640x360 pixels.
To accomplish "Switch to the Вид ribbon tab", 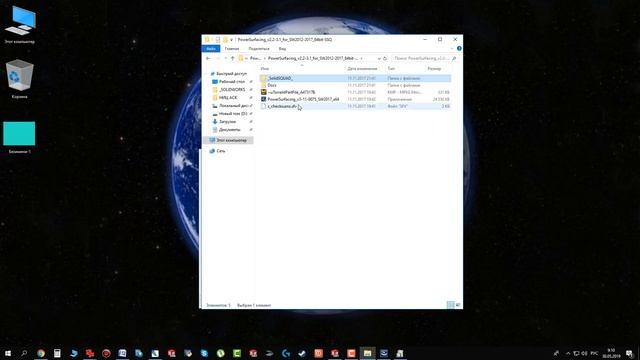I will point(282,49).
